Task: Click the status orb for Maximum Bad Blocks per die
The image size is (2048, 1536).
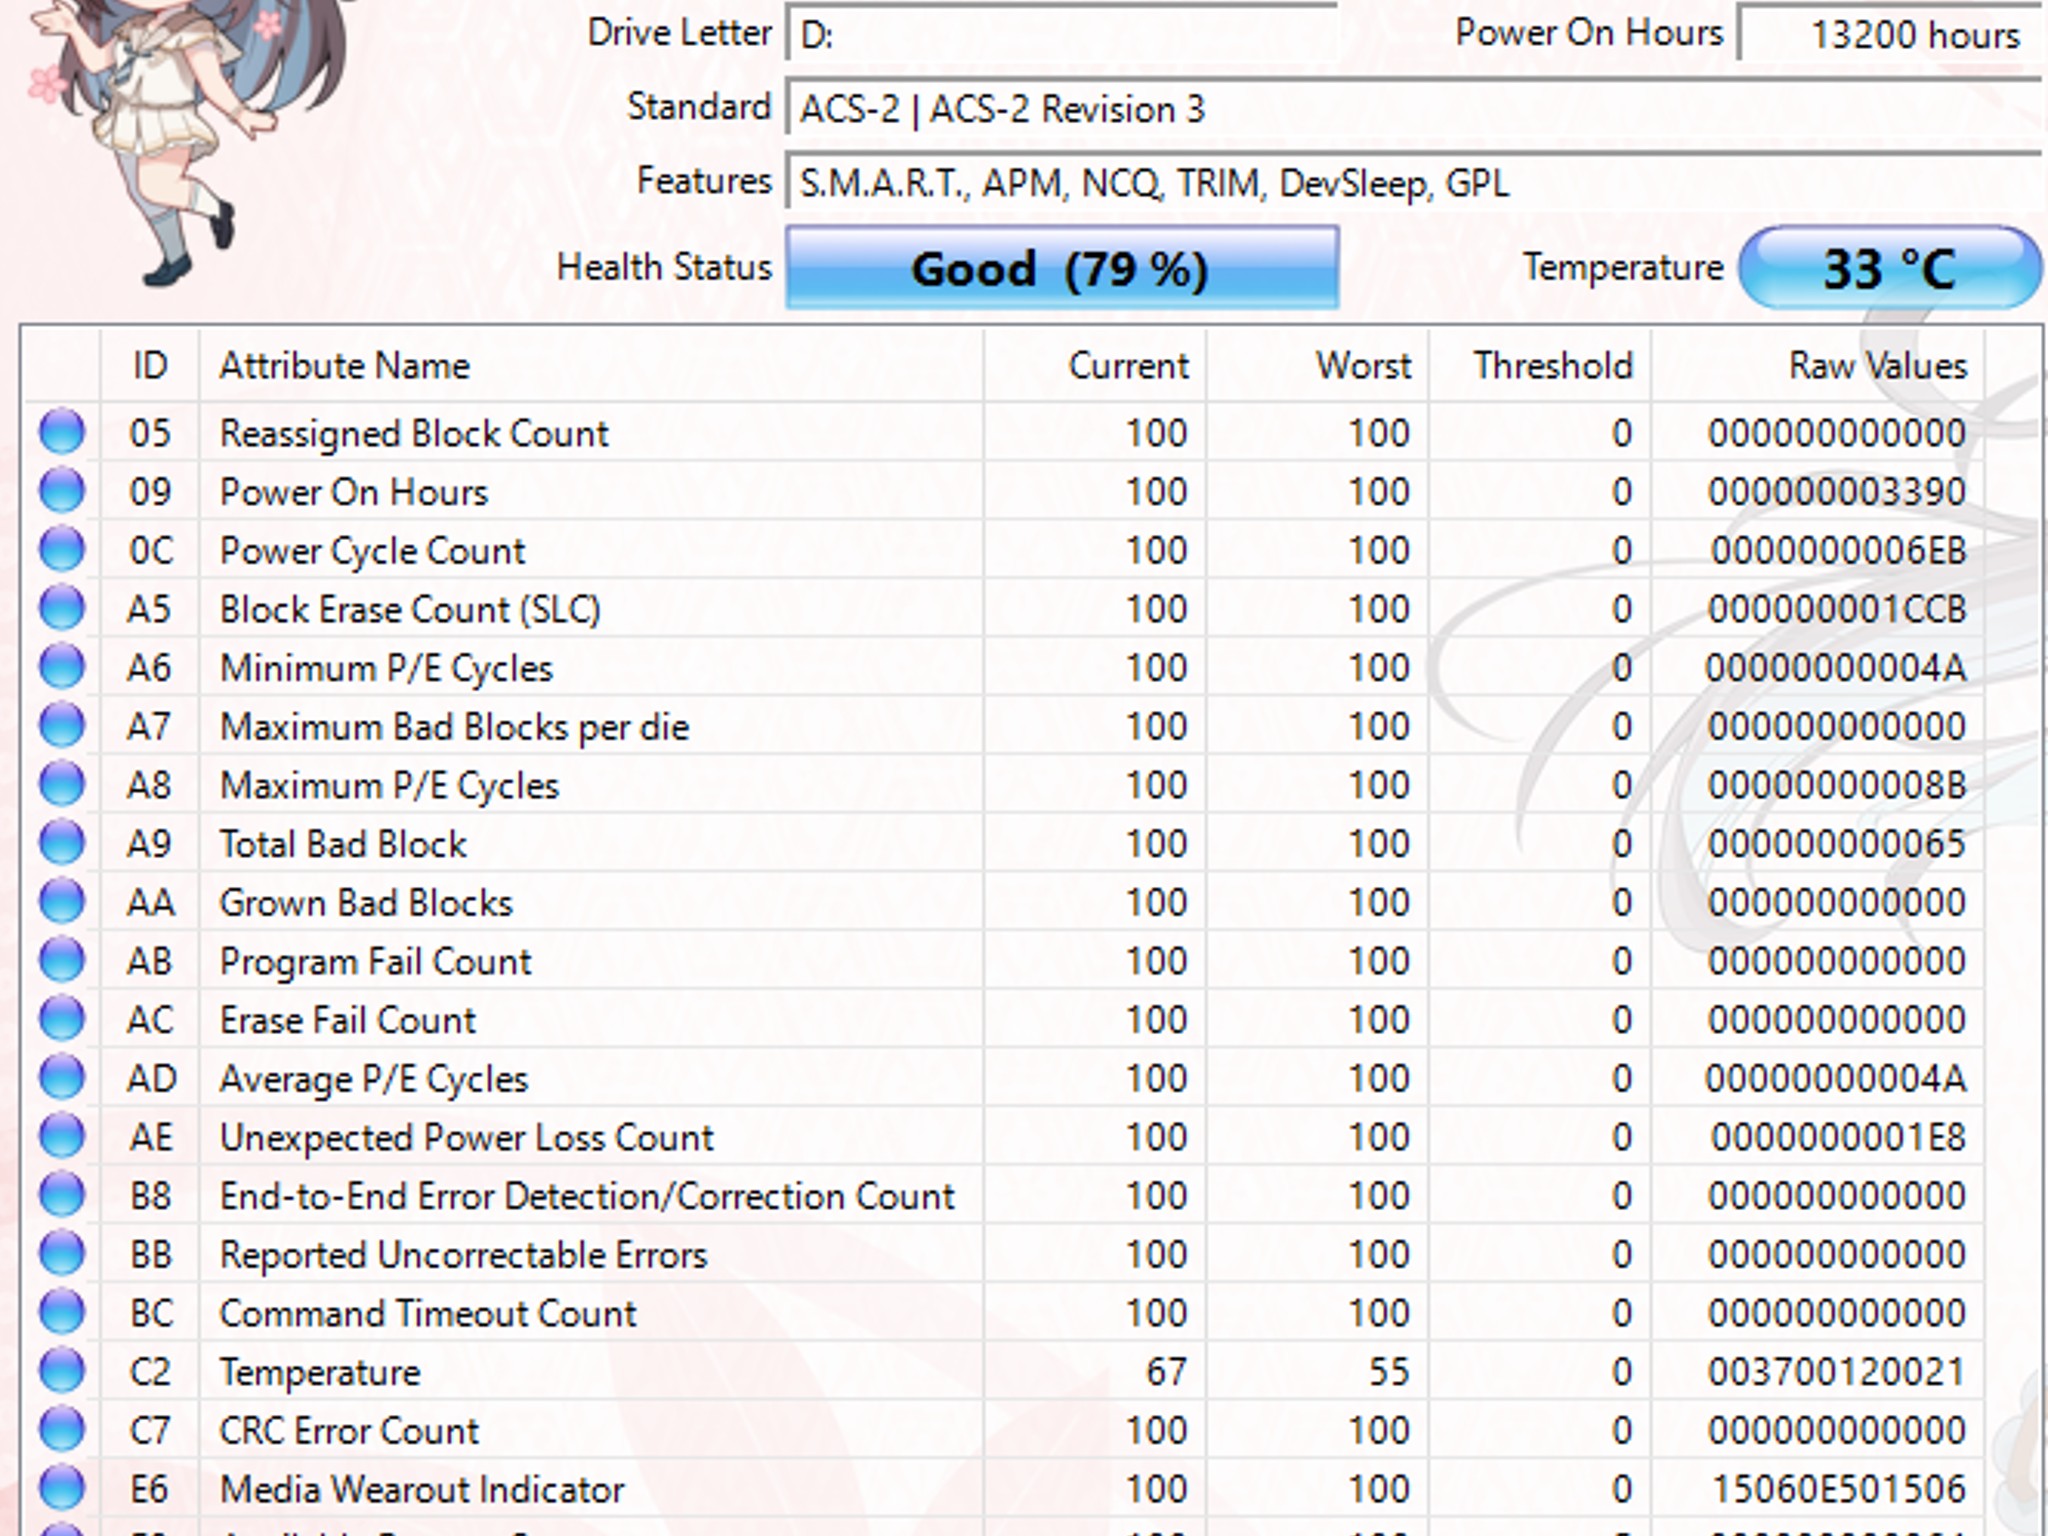Action: tap(62, 726)
